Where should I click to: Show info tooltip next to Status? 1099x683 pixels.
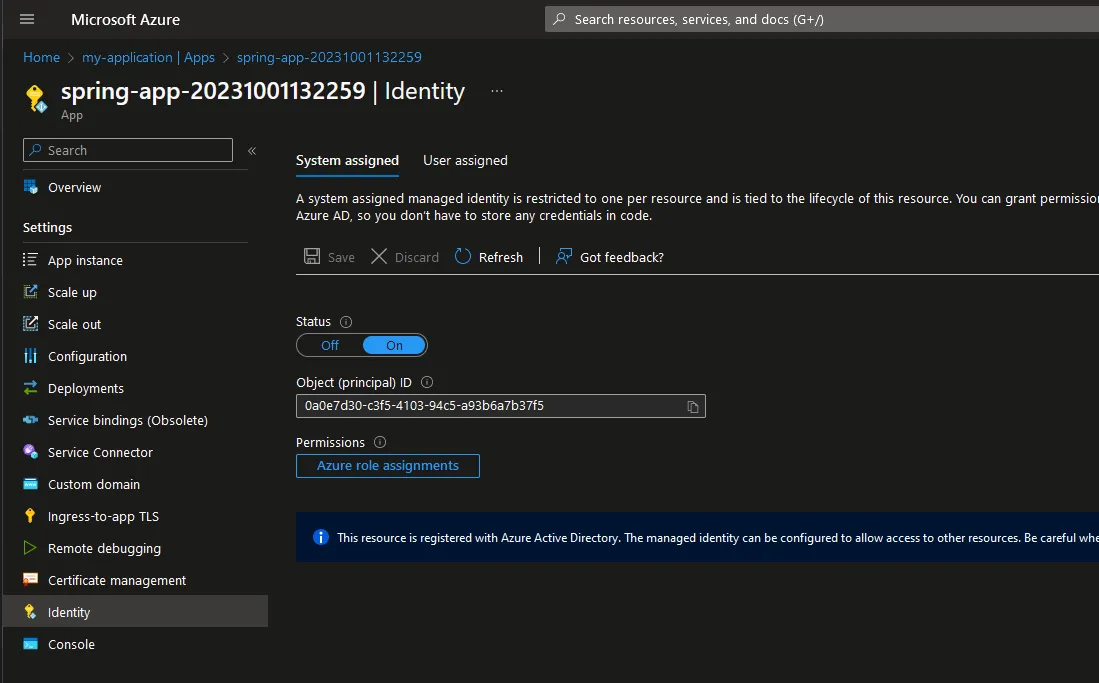click(346, 322)
